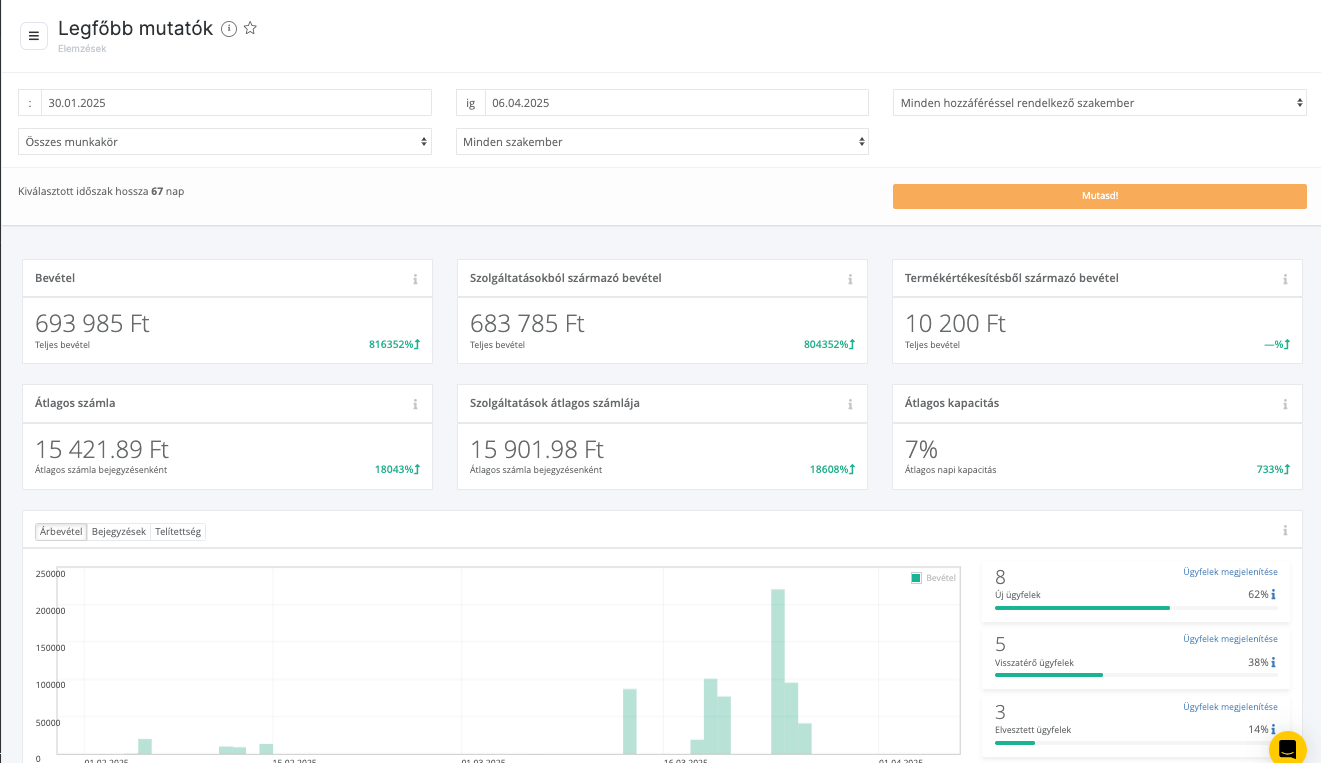This screenshot has width=1321, height=763.
Task: Click info icon beside Legfőbb mutatók title
Action: click(229, 29)
